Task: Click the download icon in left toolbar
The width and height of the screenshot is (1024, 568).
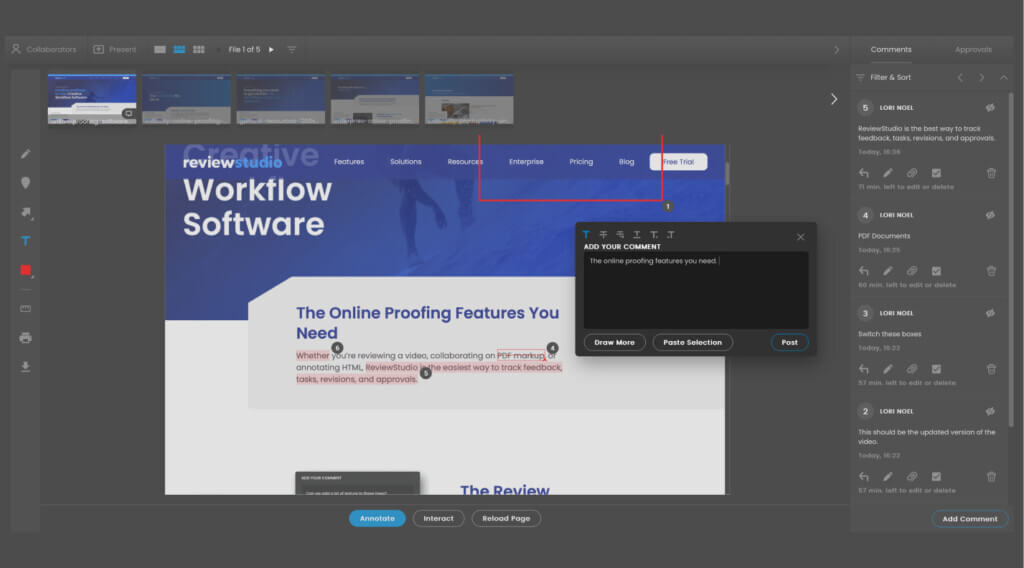Action: pos(25,367)
